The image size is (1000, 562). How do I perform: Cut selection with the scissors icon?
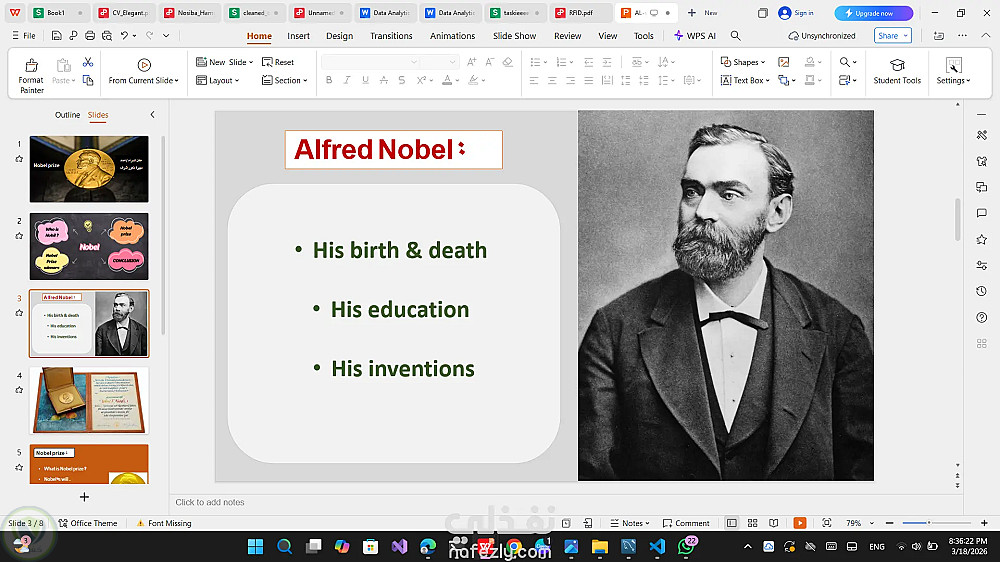click(x=88, y=62)
